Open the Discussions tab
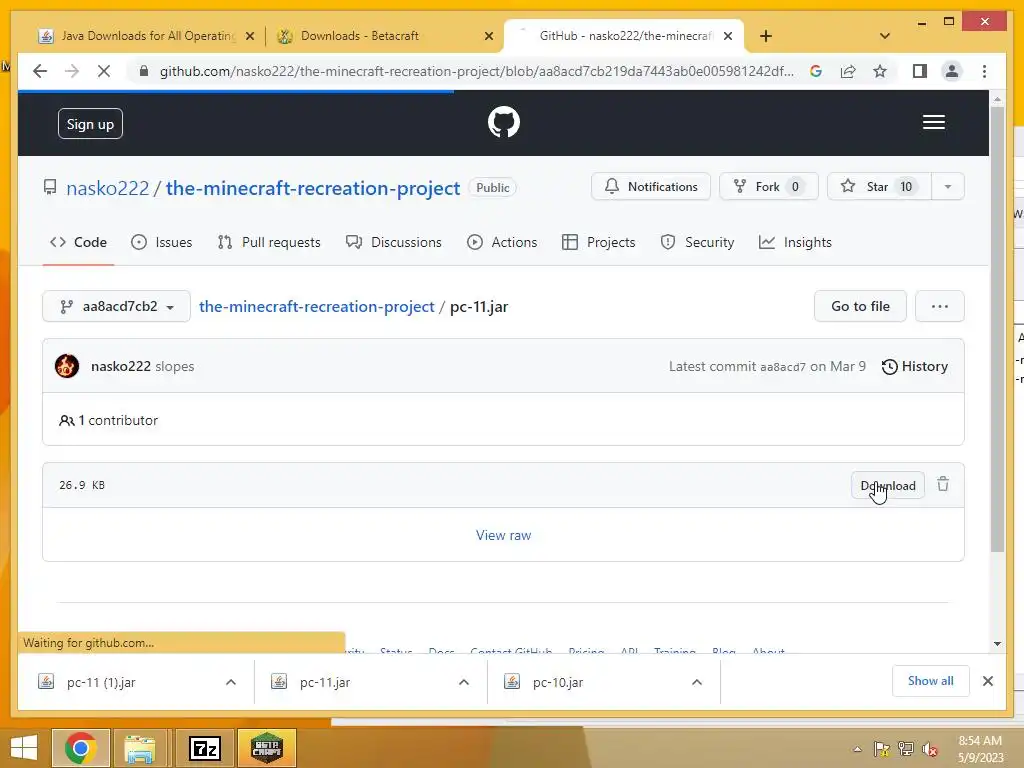 click(394, 242)
